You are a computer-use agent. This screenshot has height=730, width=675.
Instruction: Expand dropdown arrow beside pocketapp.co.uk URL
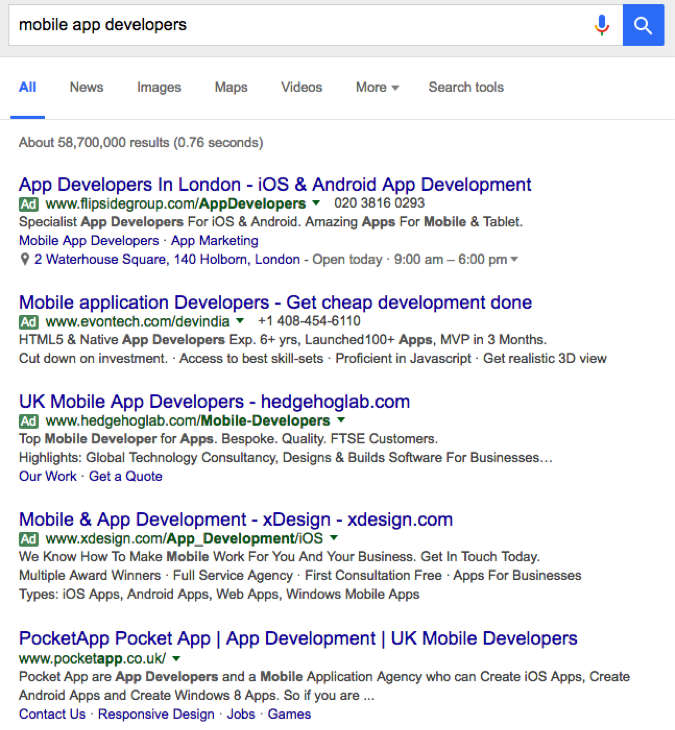coord(176,658)
